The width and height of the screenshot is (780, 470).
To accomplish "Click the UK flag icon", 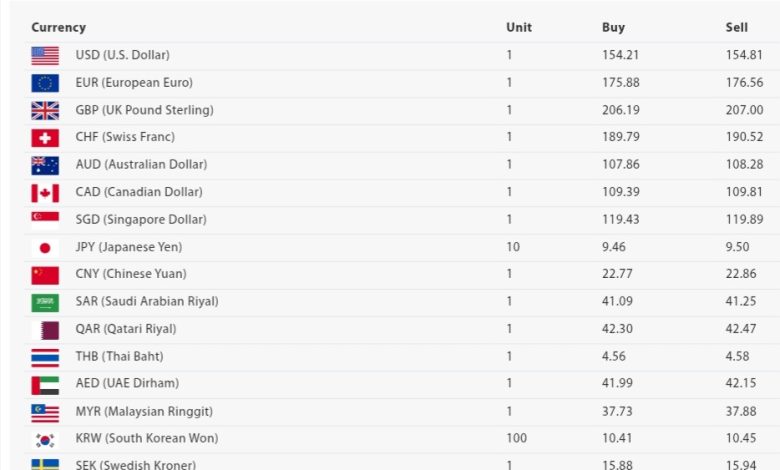I will pos(45,110).
